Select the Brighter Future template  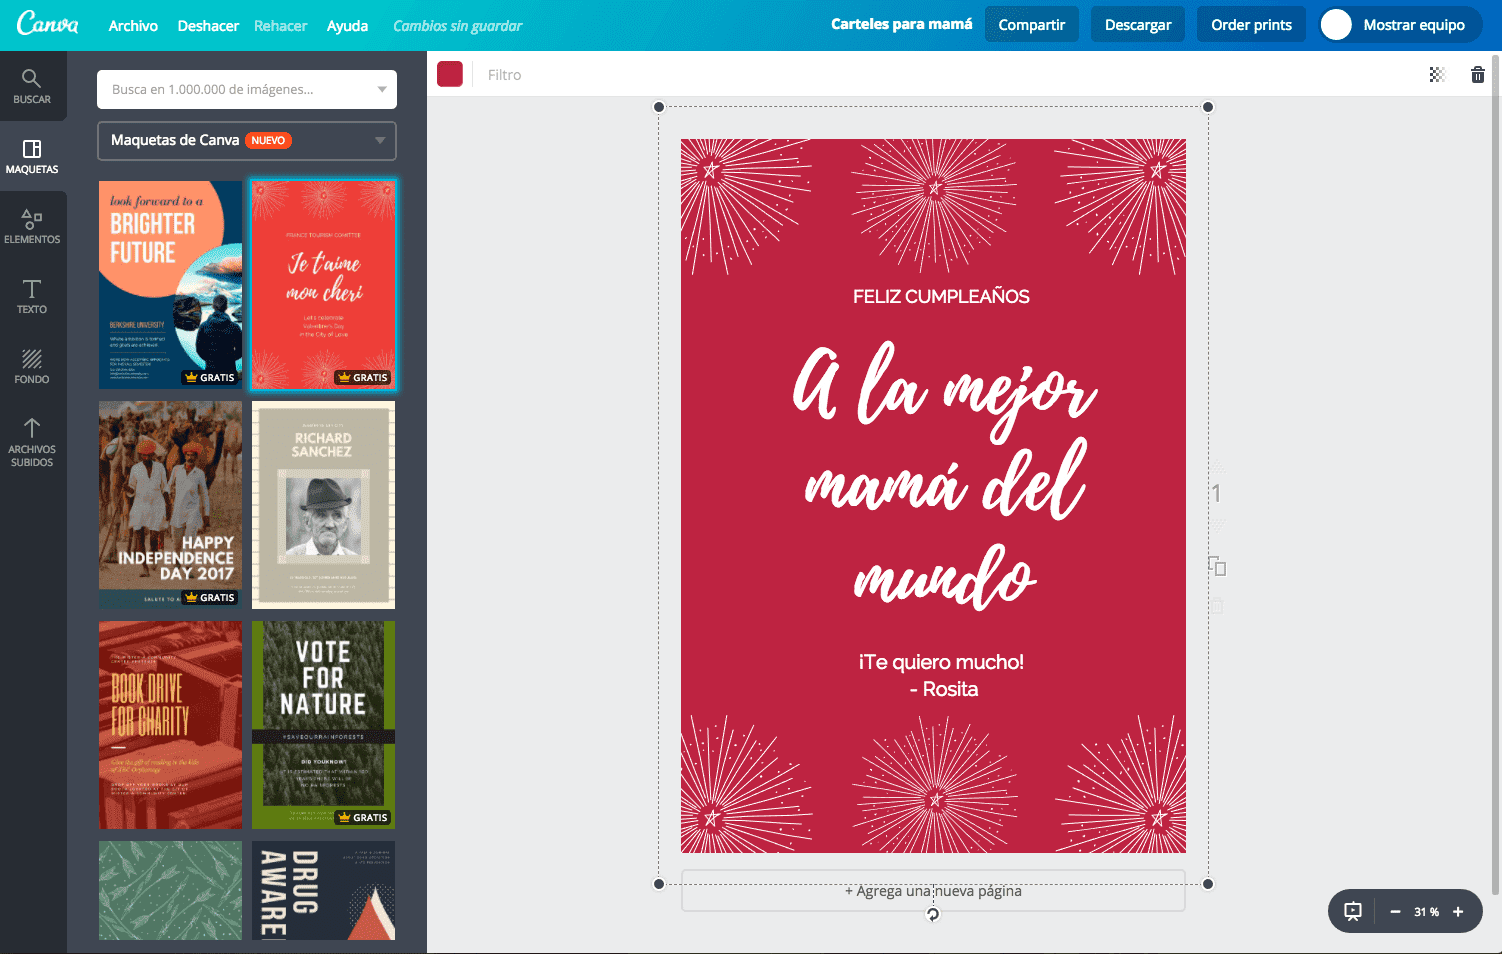170,285
